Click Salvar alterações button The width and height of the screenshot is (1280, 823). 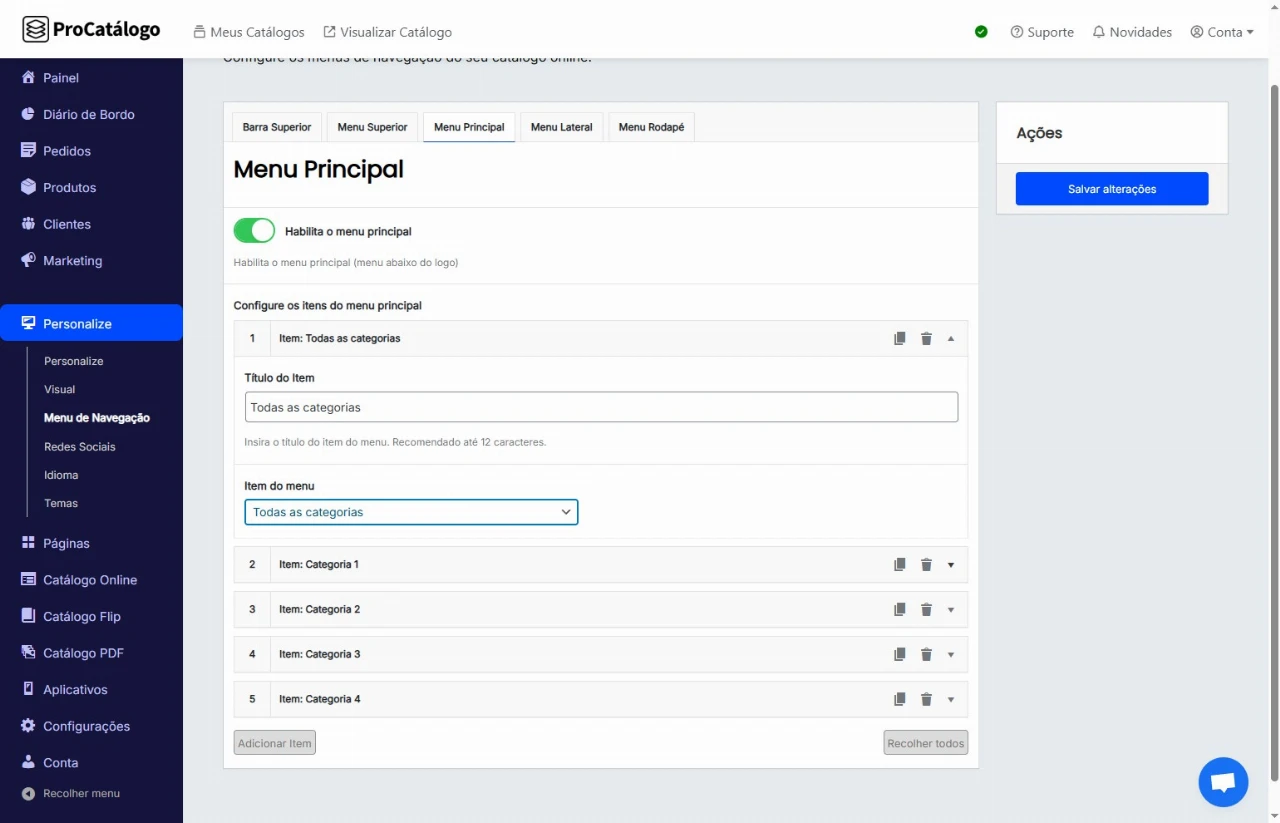point(1111,189)
